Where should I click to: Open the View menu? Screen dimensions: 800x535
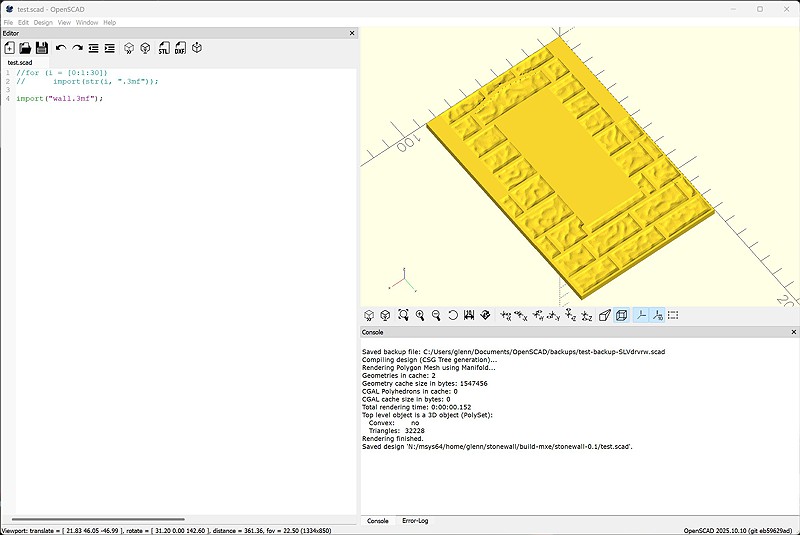point(64,22)
